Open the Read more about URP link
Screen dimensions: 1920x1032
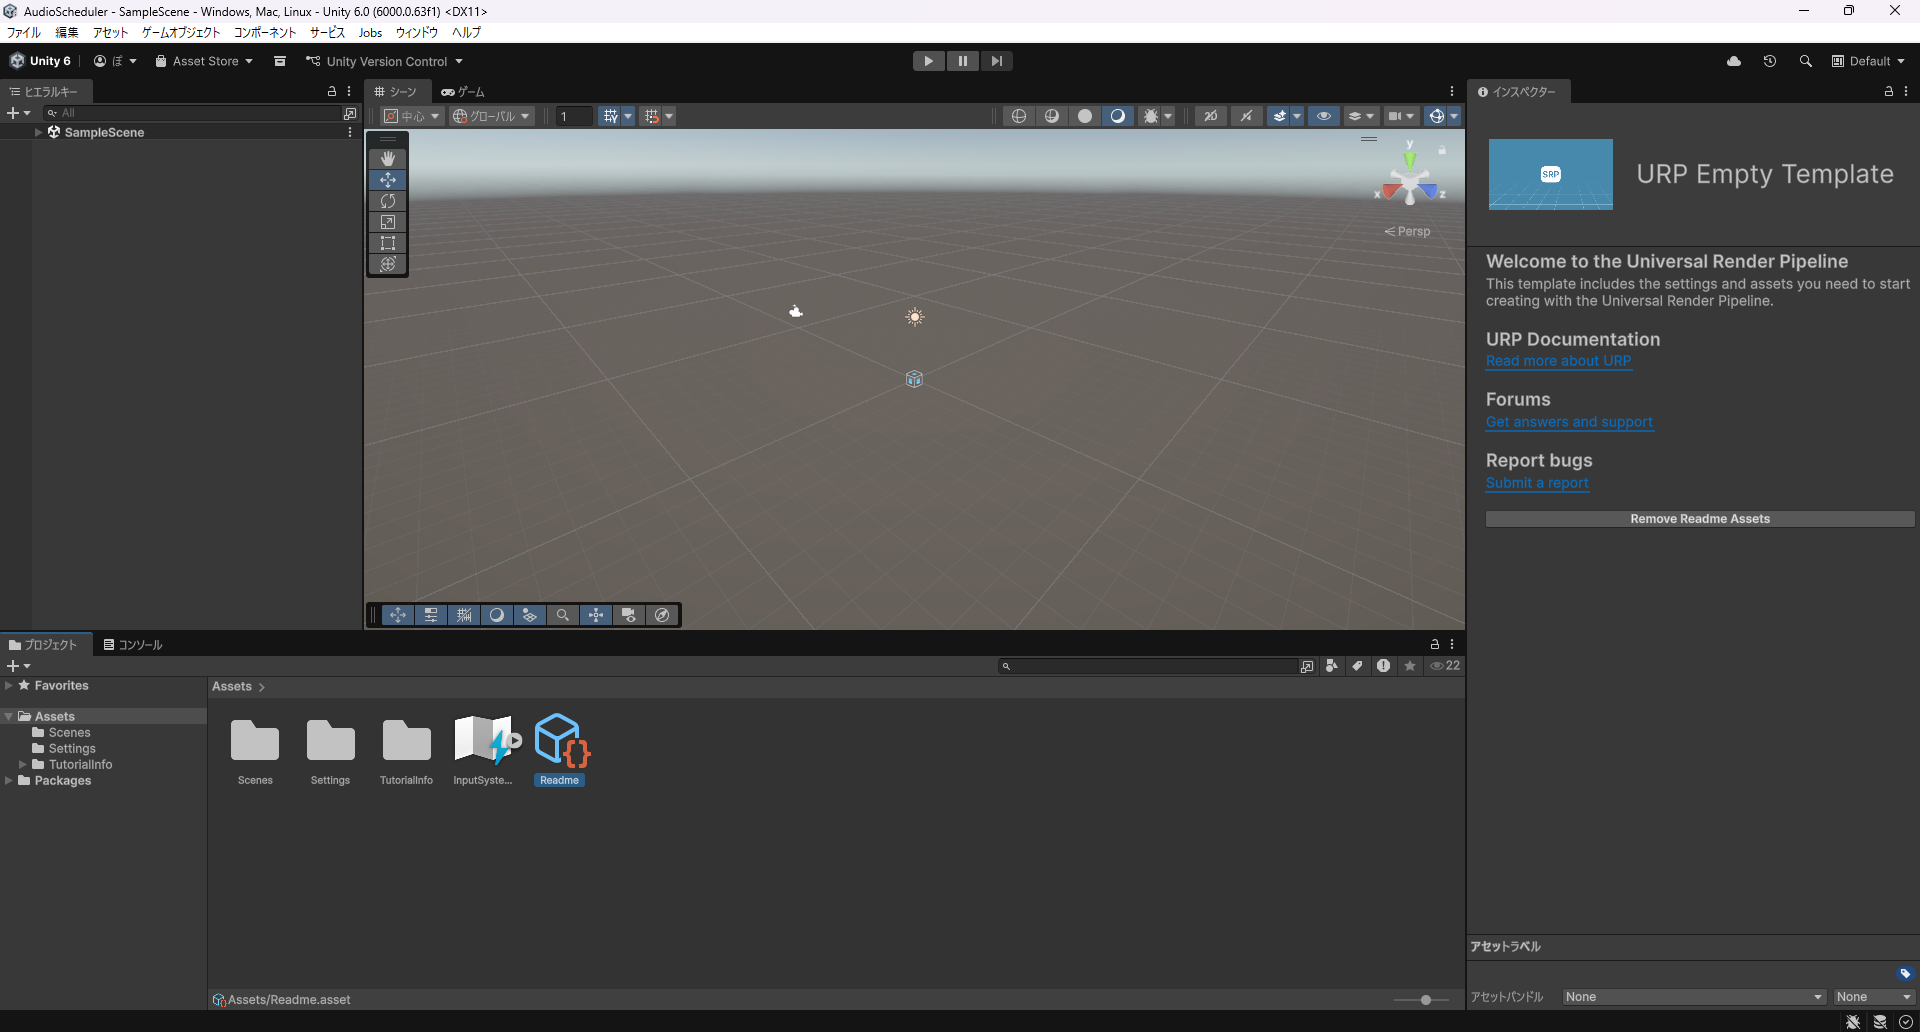coord(1558,361)
